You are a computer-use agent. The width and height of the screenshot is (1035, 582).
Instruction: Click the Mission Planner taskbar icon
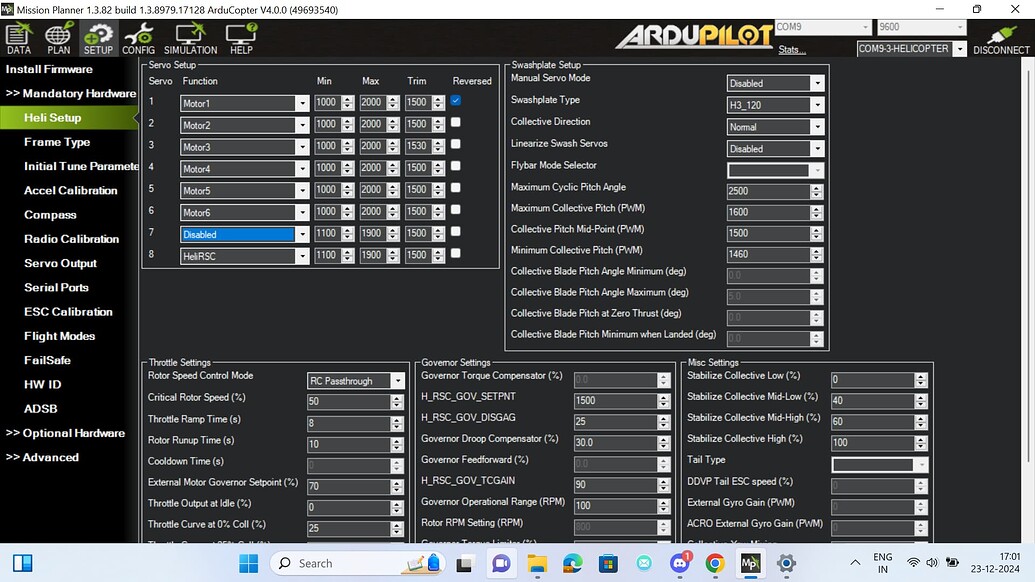click(750, 563)
